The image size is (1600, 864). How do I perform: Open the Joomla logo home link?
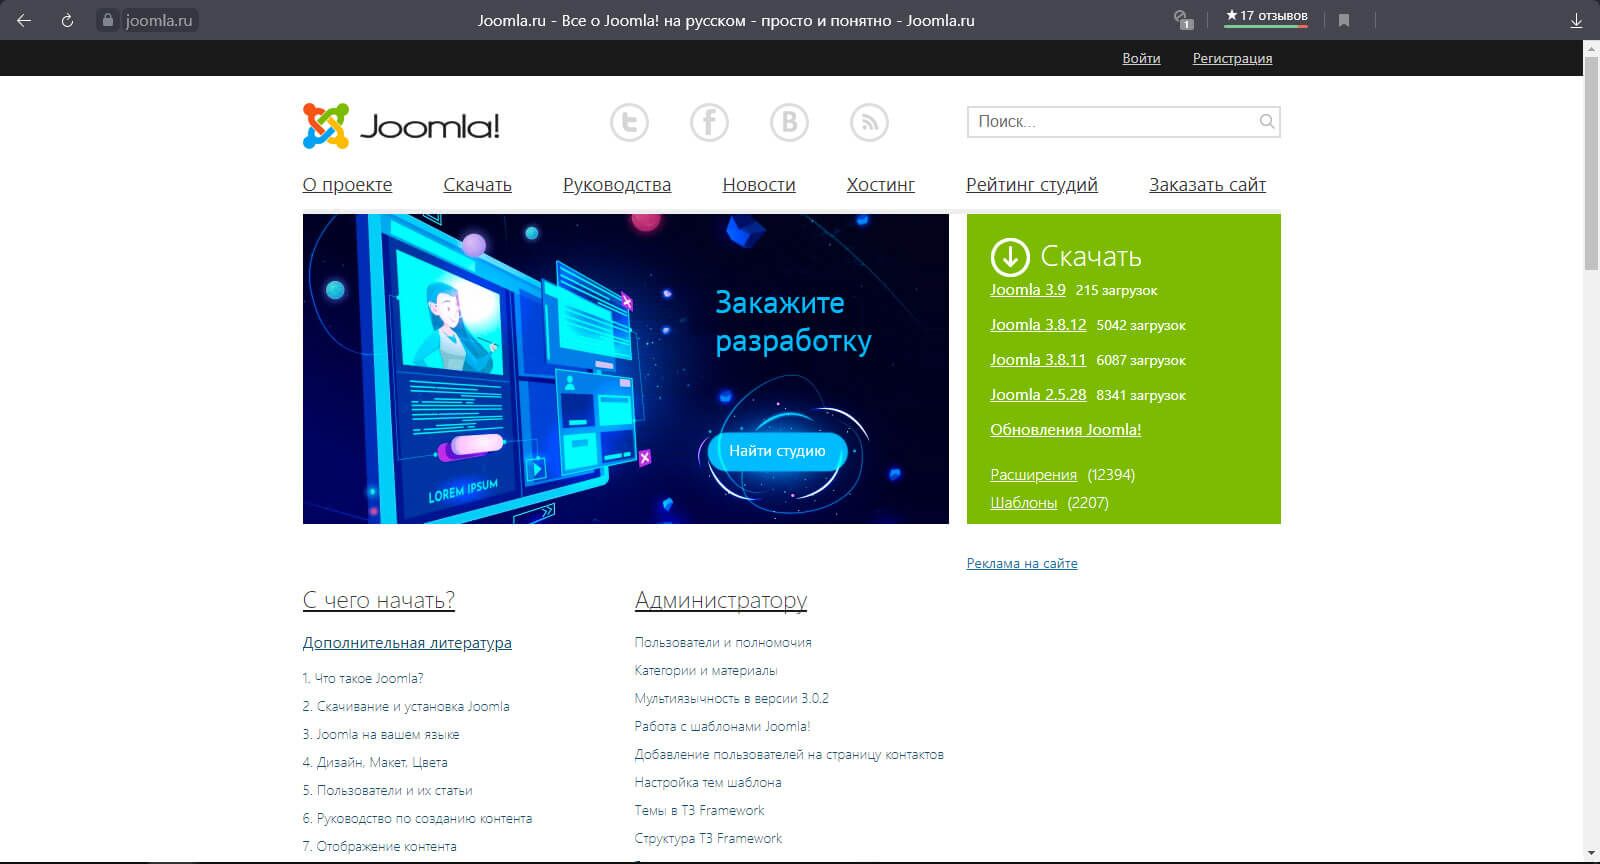[x=401, y=126]
